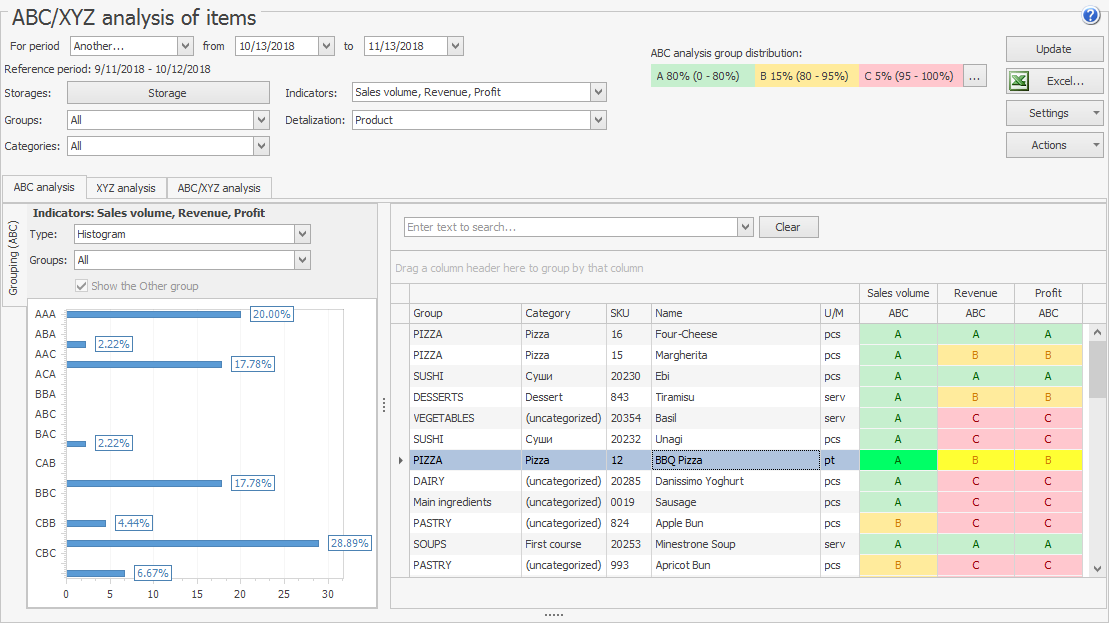The image size is (1109, 623).
Task: Click the blue help question mark icon
Action: [x=1090, y=16]
